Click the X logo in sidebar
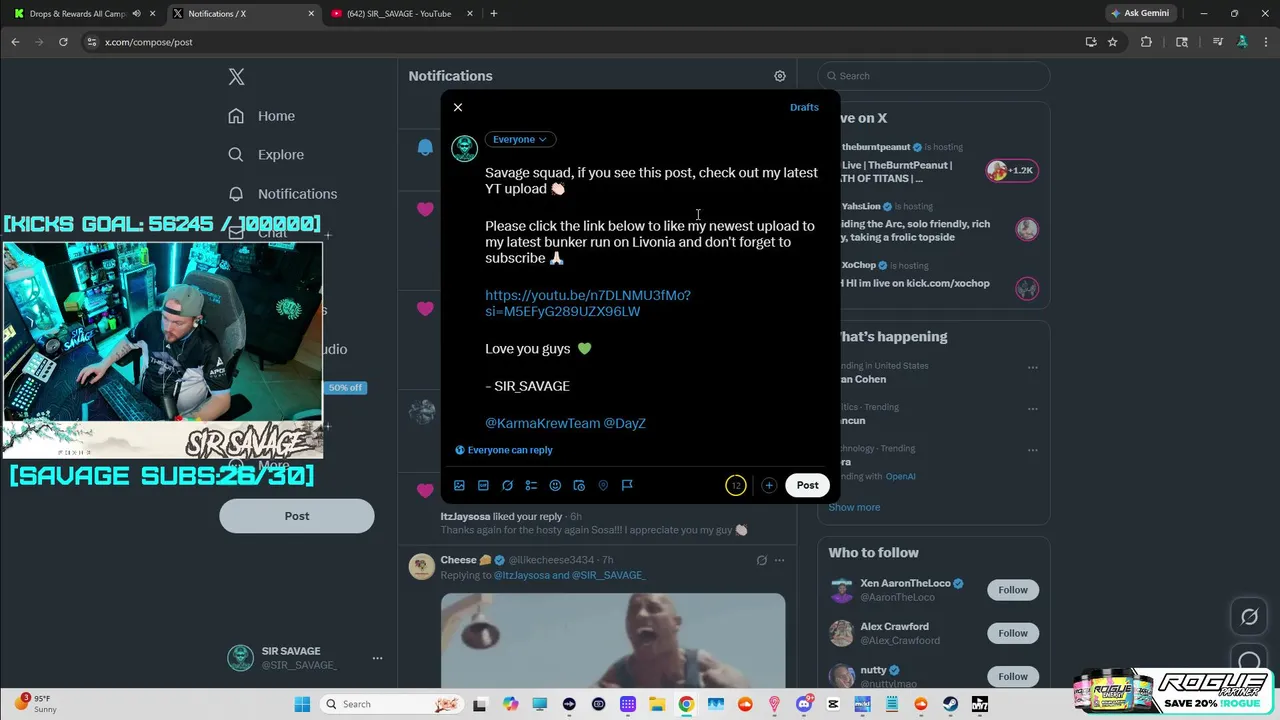The width and height of the screenshot is (1280, 720). pyautogui.click(x=236, y=77)
